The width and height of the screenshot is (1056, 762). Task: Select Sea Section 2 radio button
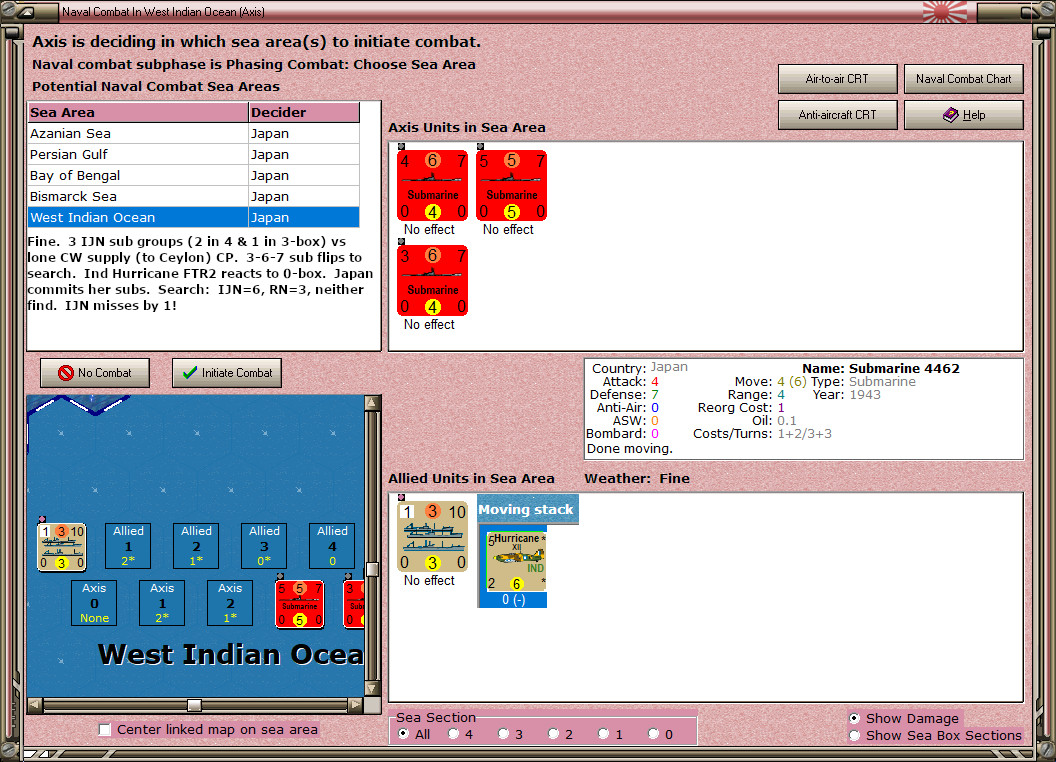click(x=553, y=734)
